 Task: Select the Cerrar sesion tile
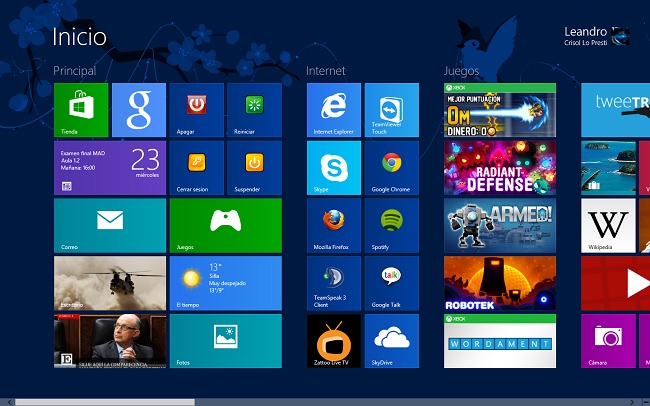click(x=196, y=168)
